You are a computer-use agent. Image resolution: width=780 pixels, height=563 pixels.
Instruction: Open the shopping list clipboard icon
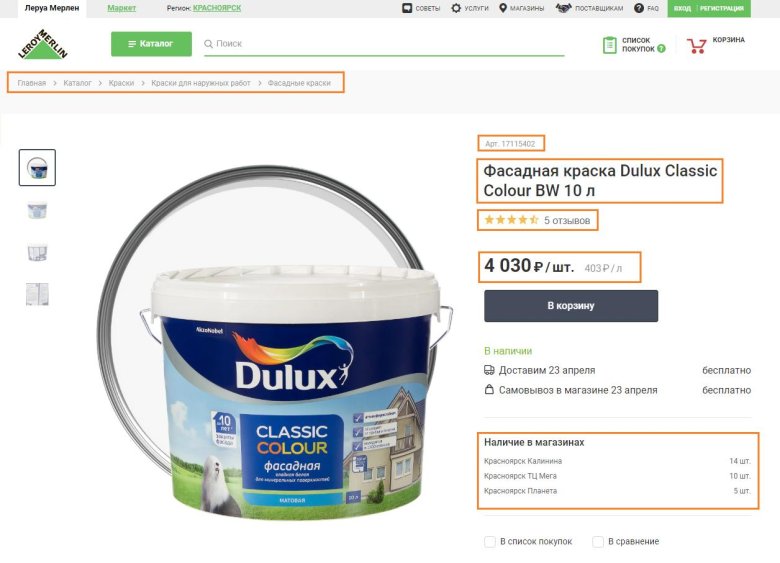pyautogui.click(x=609, y=45)
